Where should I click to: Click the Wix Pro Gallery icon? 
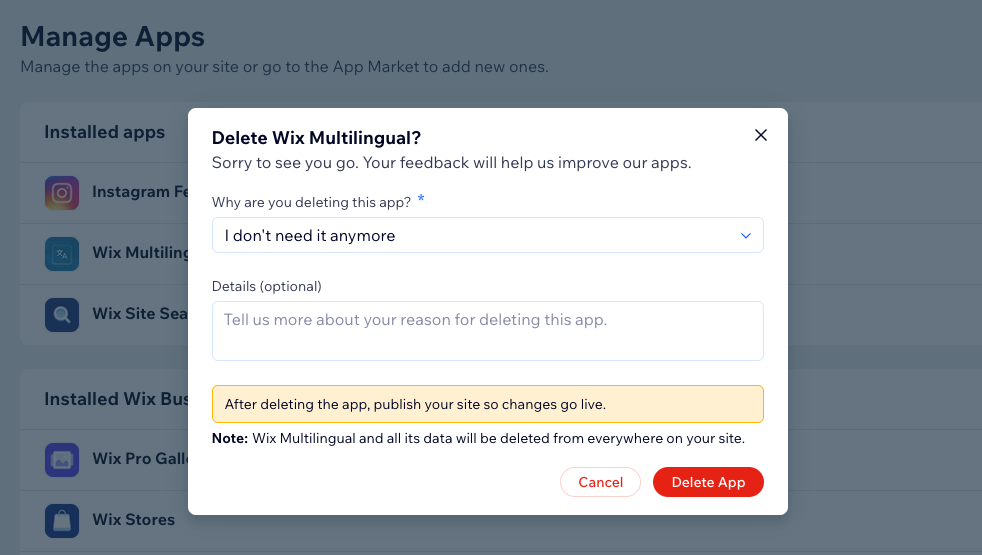[62, 460]
